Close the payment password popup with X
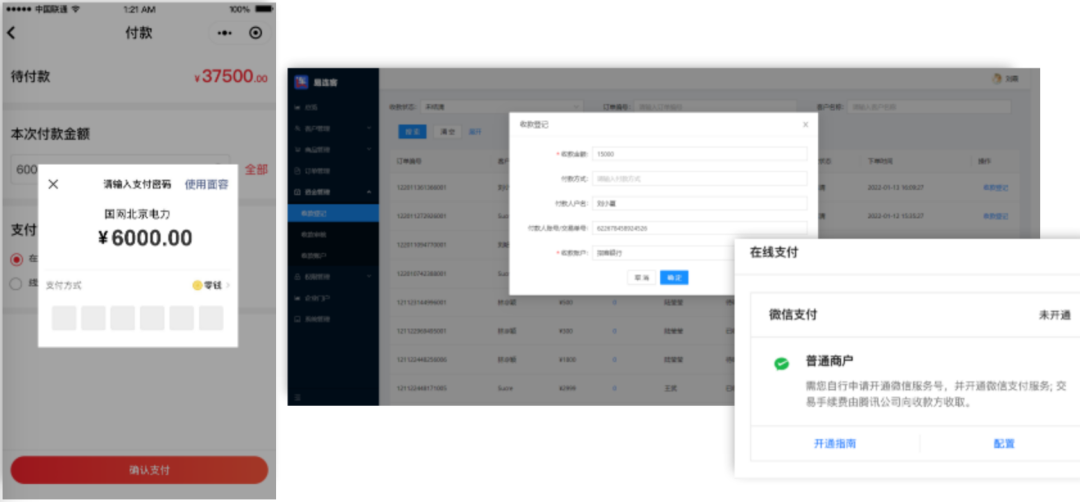The width and height of the screenshot is (1080, 502). pyautogui.click(x=54, y=184)
